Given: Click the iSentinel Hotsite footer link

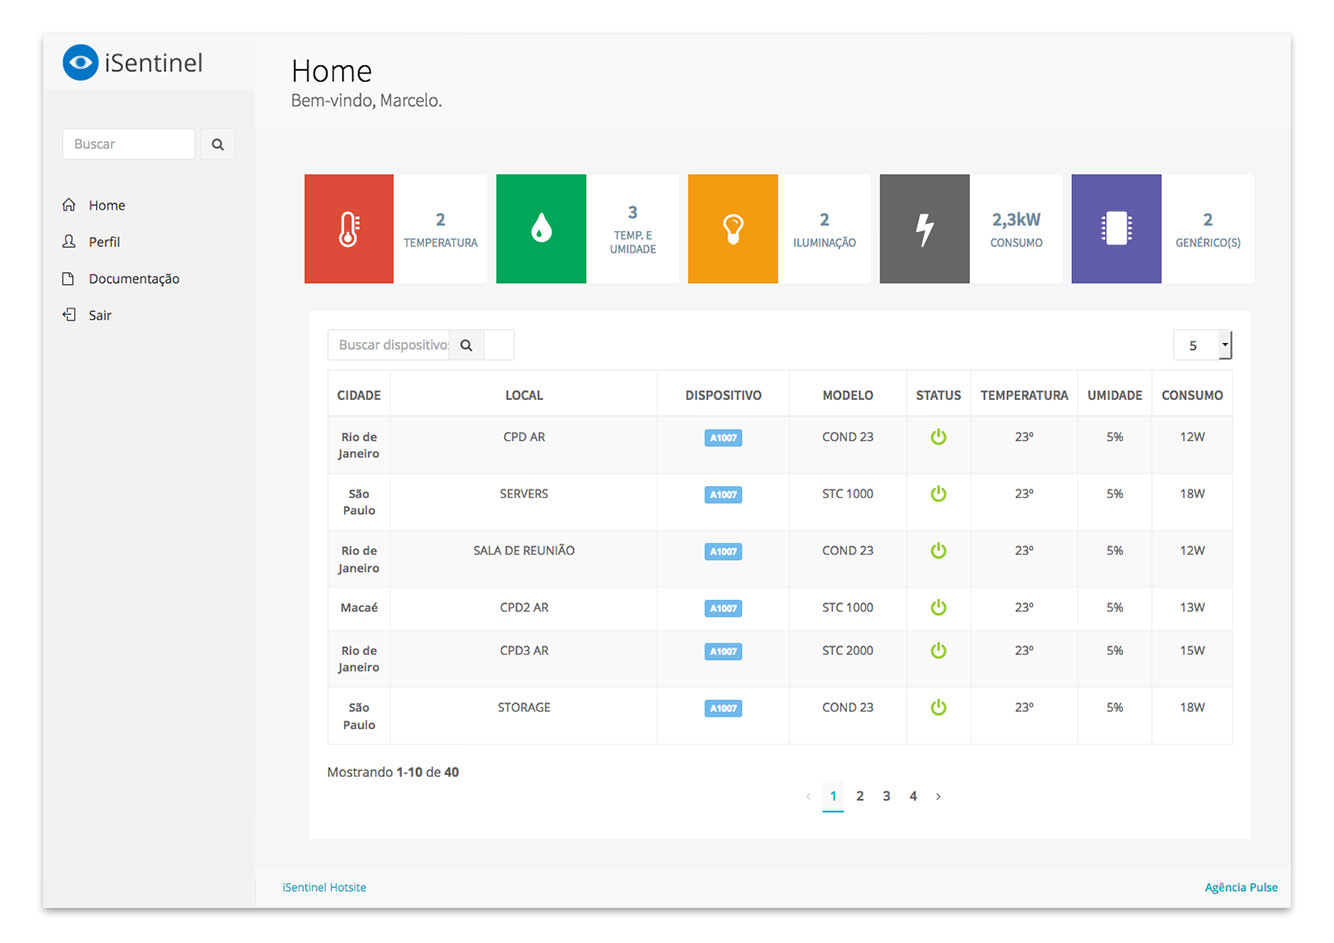Looking at the screenshot, I should pos(324,888).
